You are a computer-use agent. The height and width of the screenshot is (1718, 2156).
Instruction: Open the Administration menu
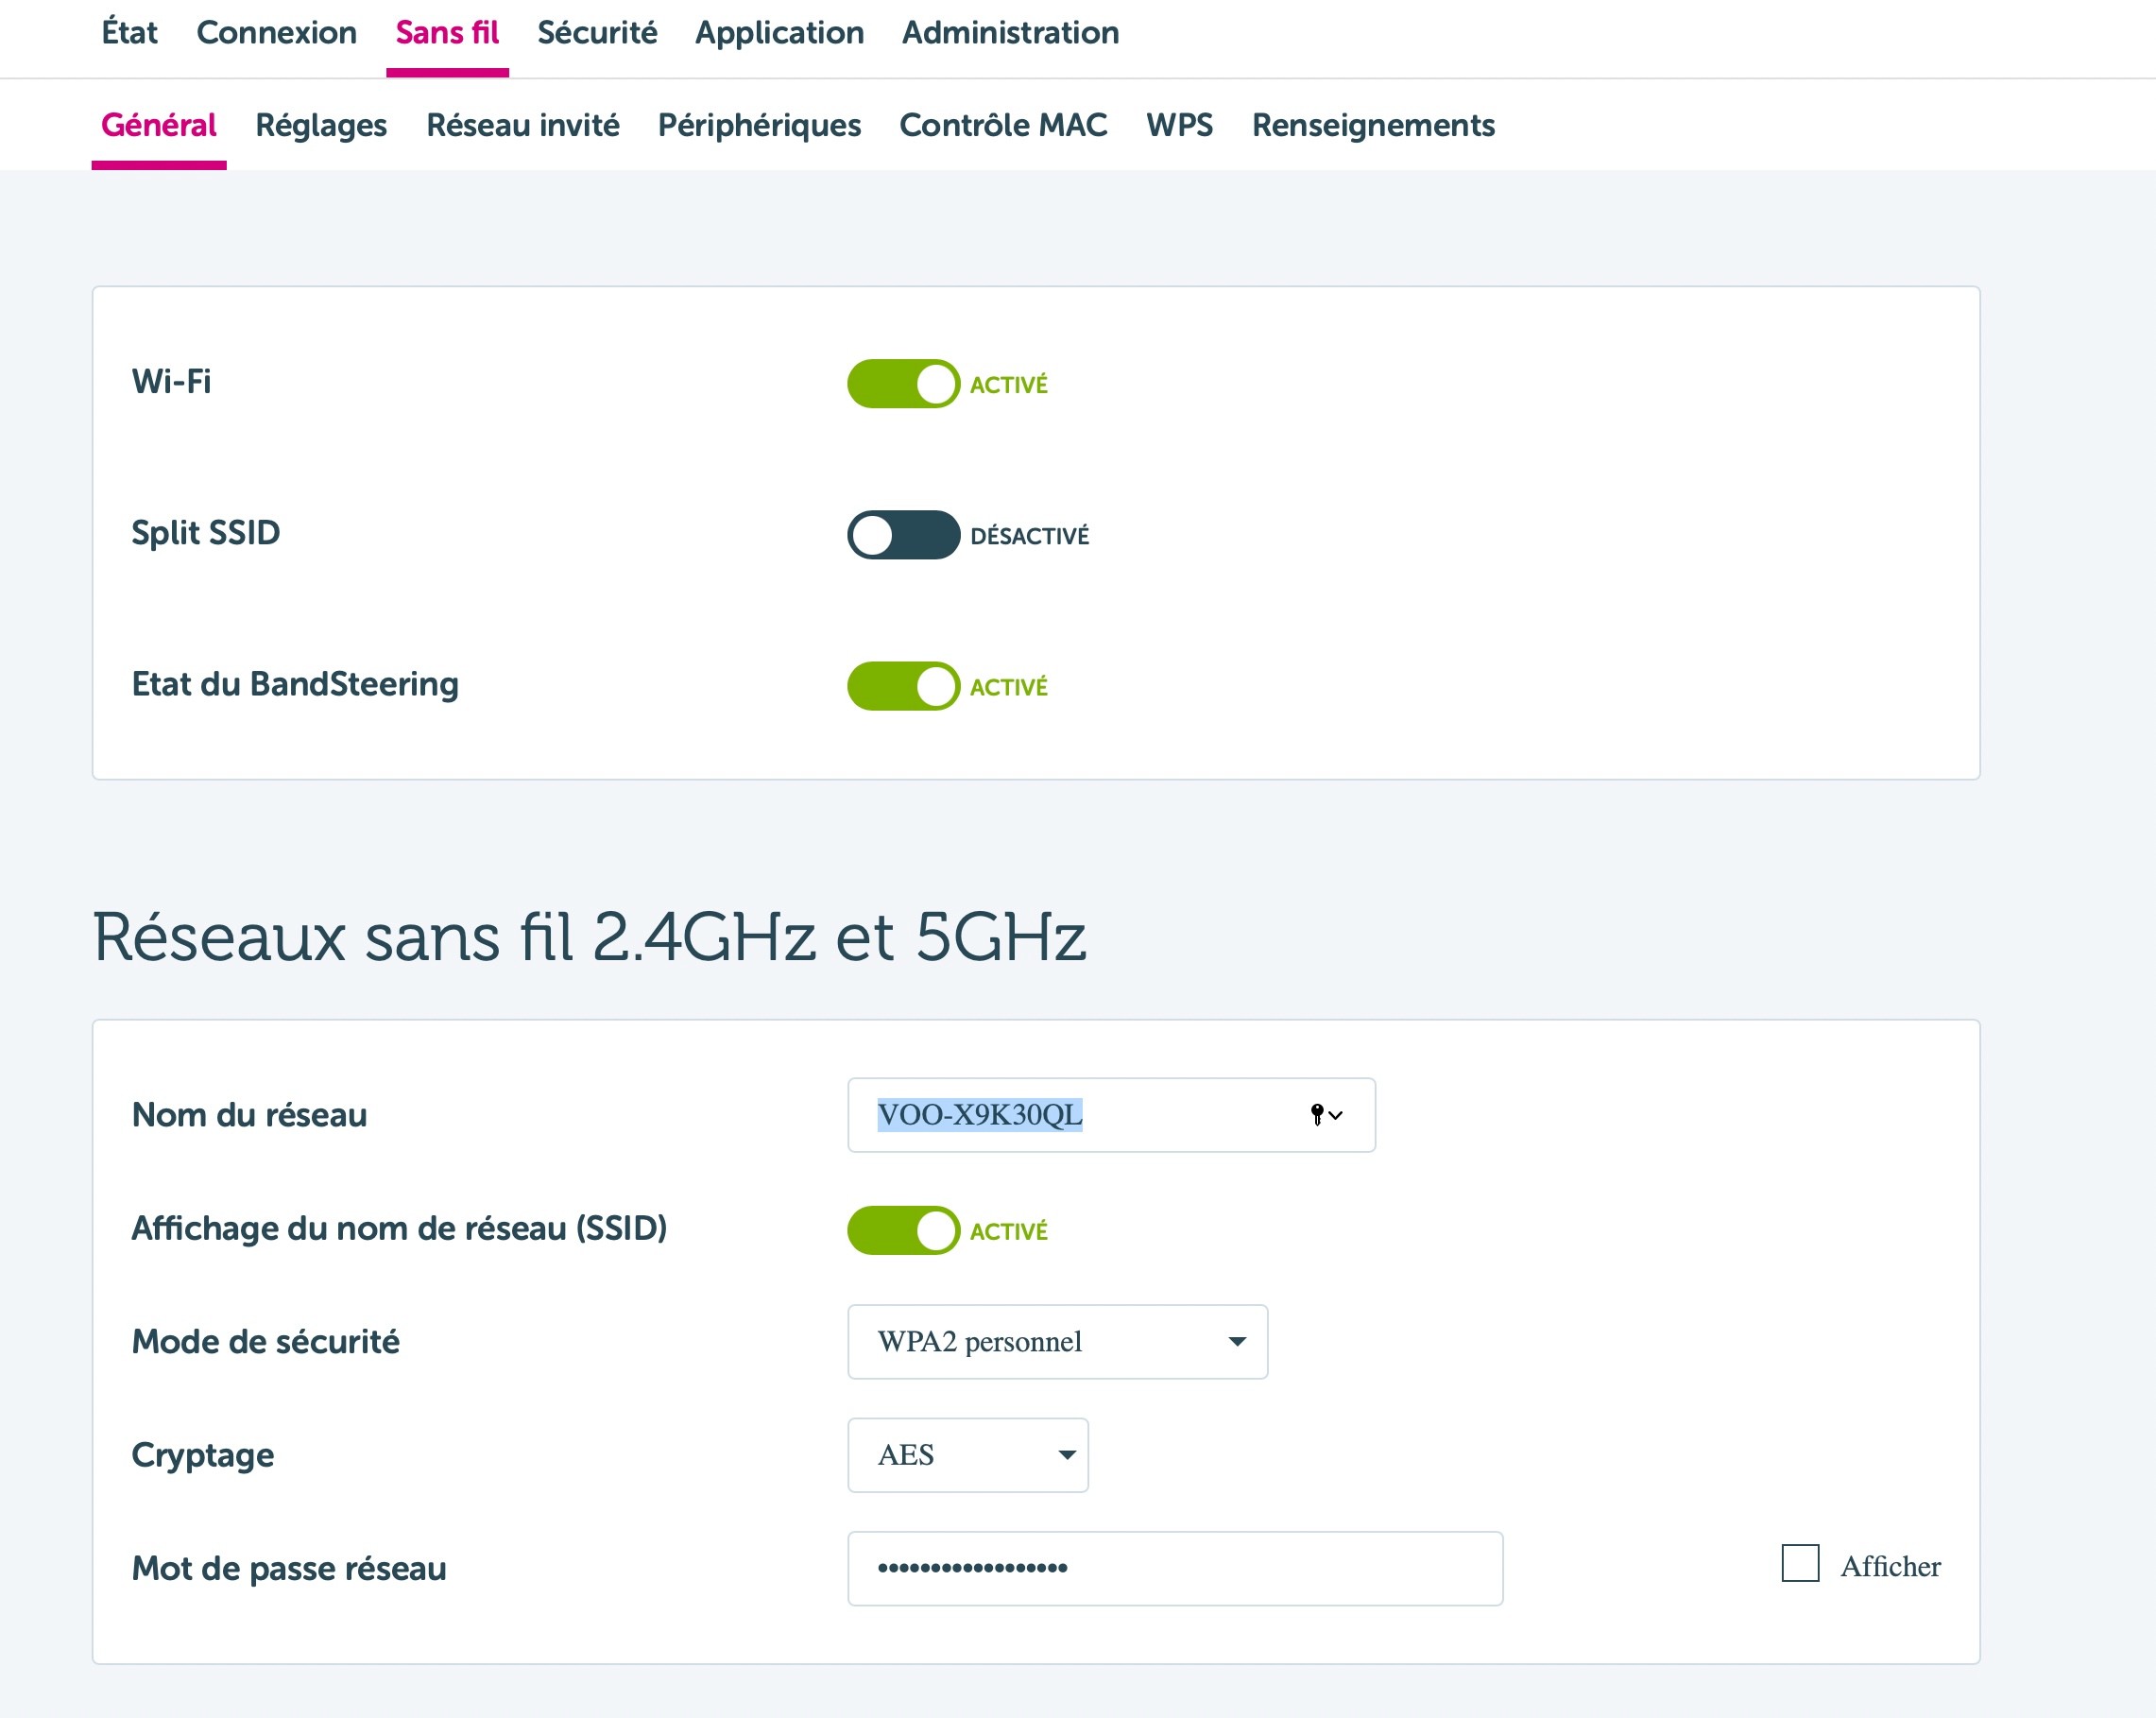[1009, 32]
